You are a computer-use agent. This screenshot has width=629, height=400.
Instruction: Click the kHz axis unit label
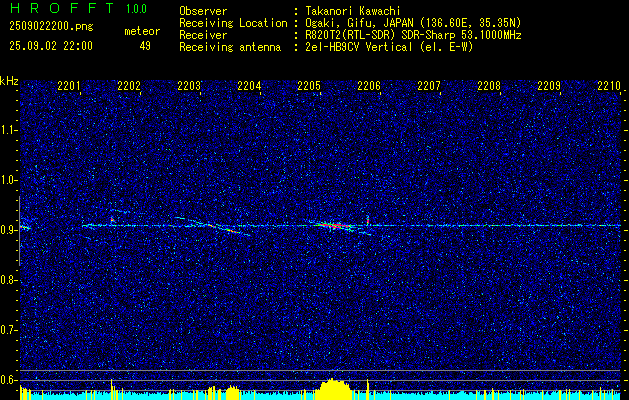pos(9,81)
